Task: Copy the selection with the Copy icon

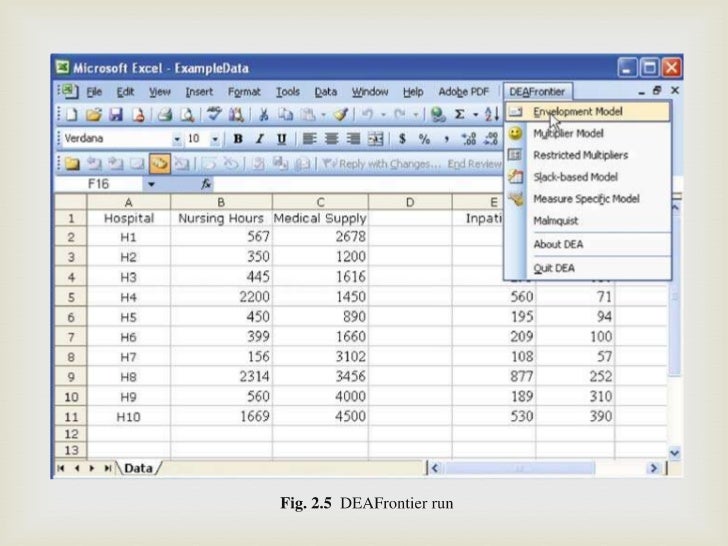Action: [x=286, y=114]
